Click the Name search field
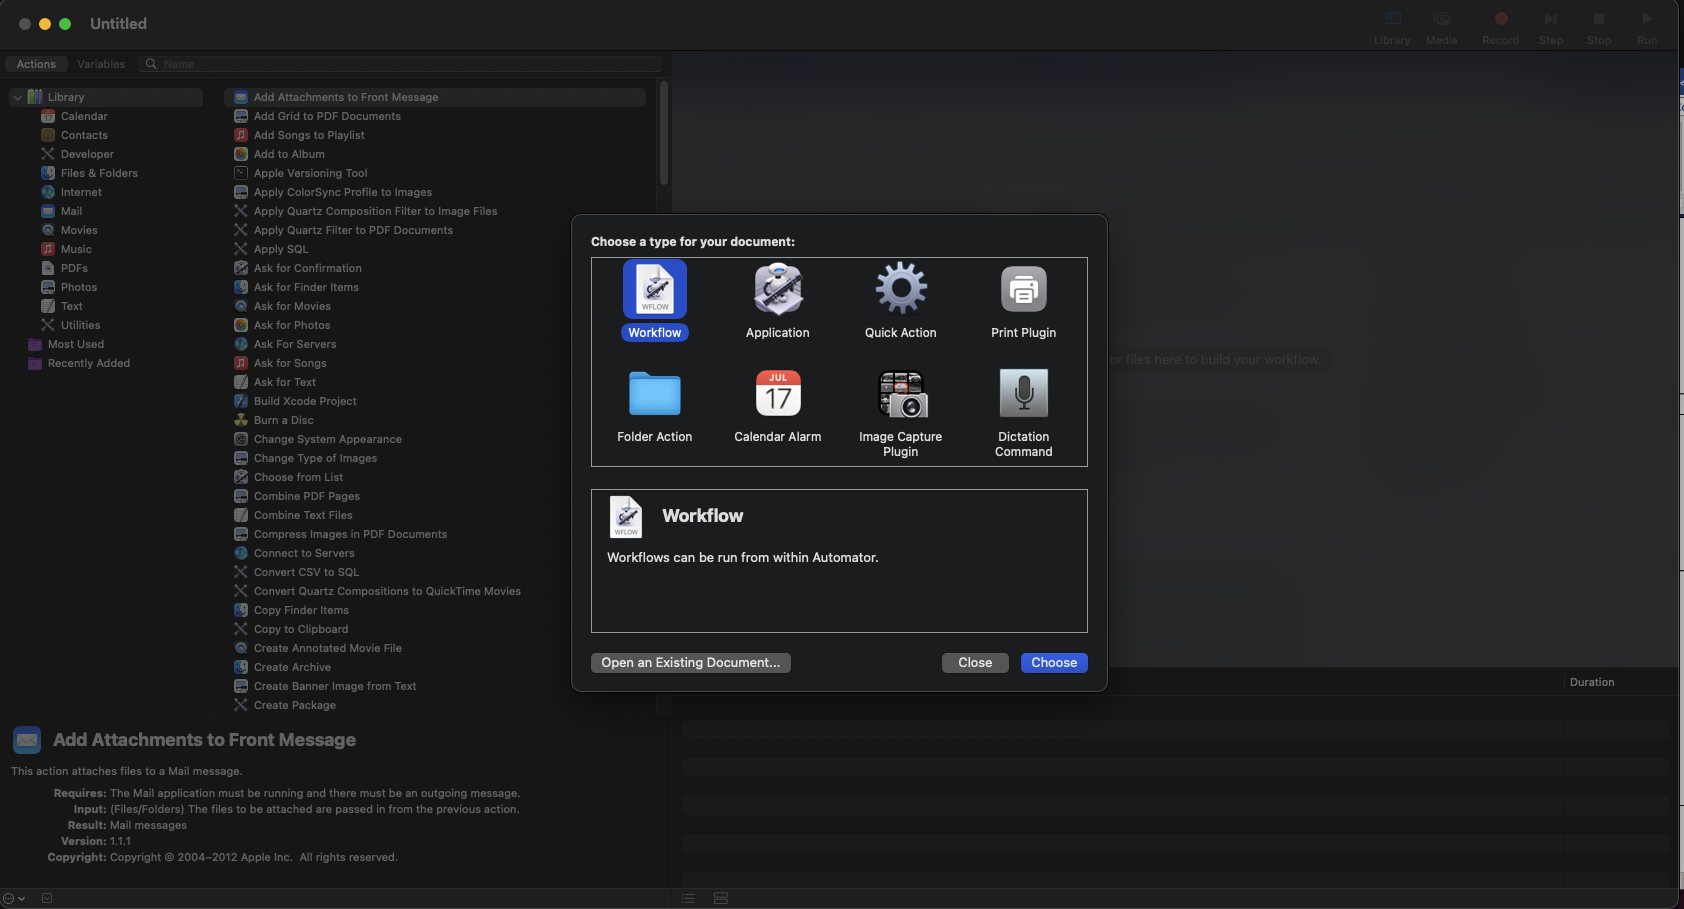Viewport: 1684px width, 909px height. tap(400, 64)
